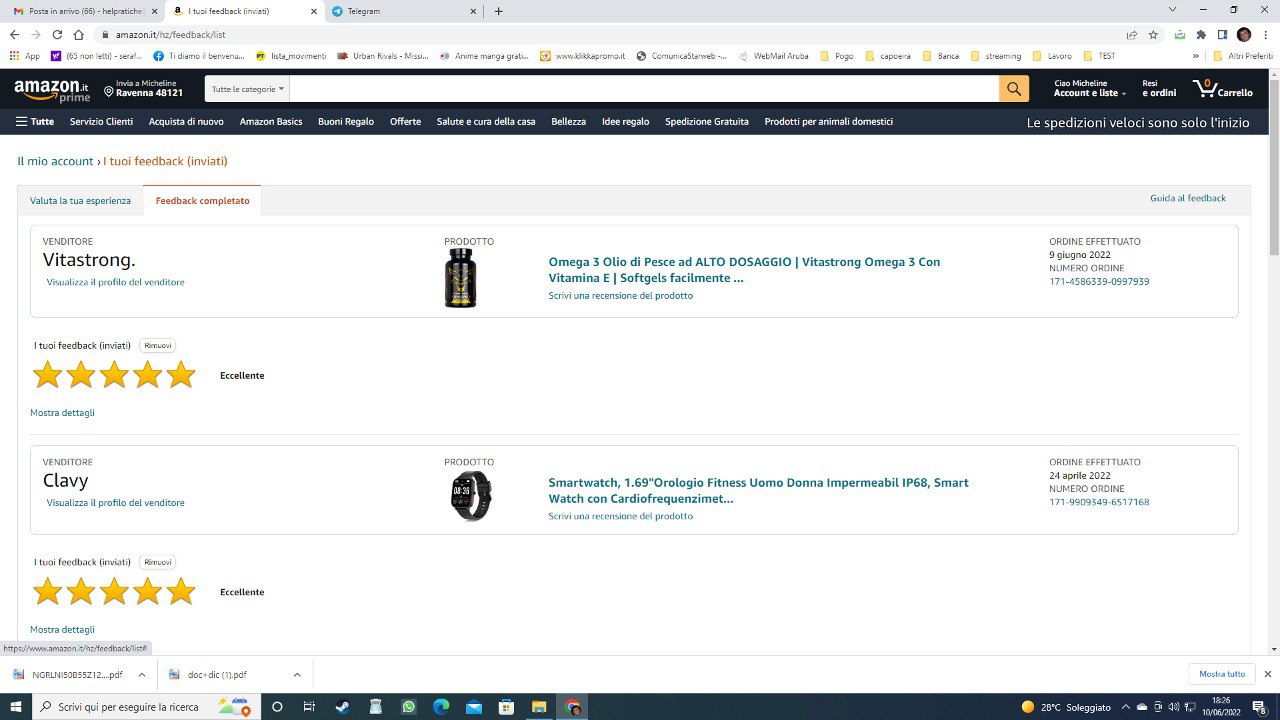1280x720 pixels.
Task: Click 'Rimuovi' for the Vitastrong feedback
Action: click(158, 345)
